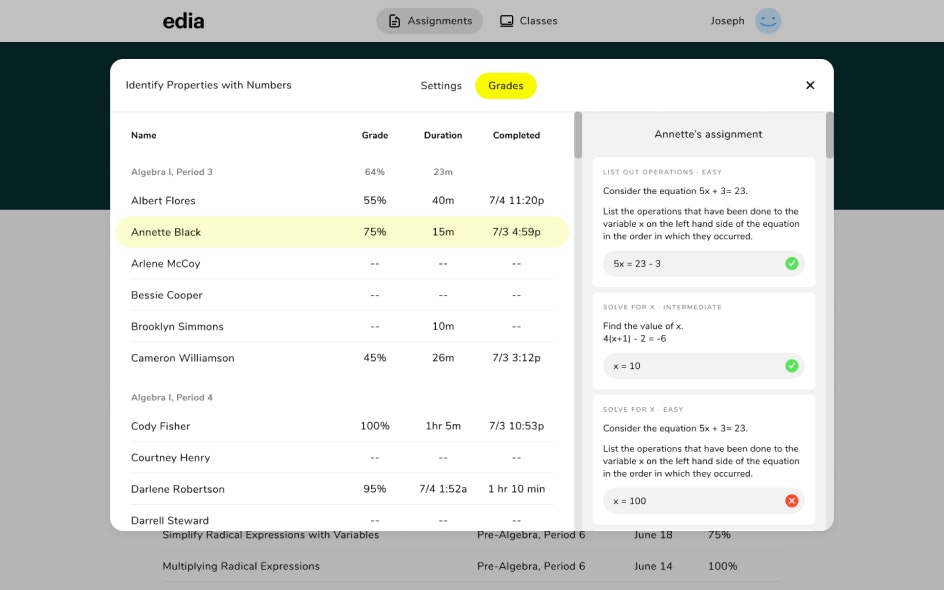Select Courtney Henry in student list
Viewport: 944px width, 590px height.
[170, 458]
